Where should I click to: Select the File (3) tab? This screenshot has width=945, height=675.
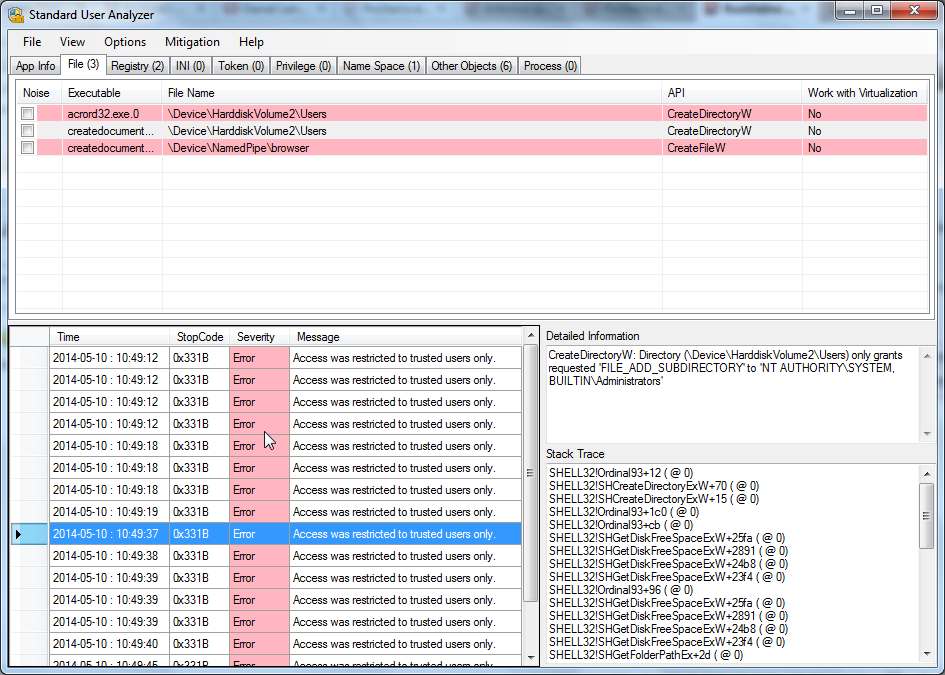84,64
